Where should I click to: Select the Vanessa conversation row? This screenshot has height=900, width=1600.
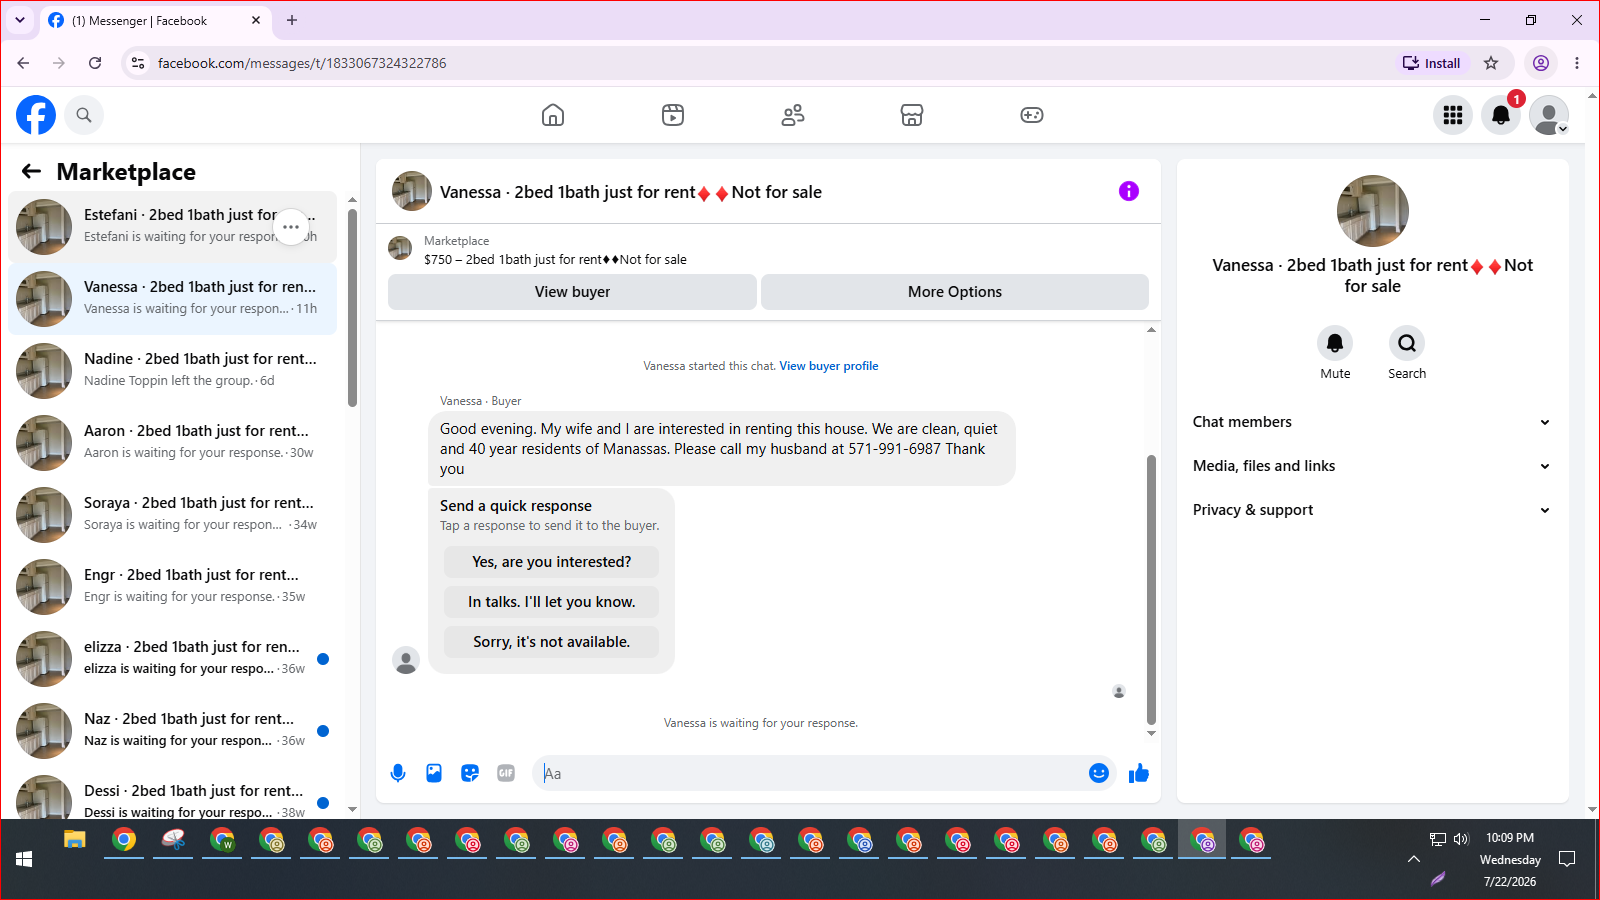[172, 299]
